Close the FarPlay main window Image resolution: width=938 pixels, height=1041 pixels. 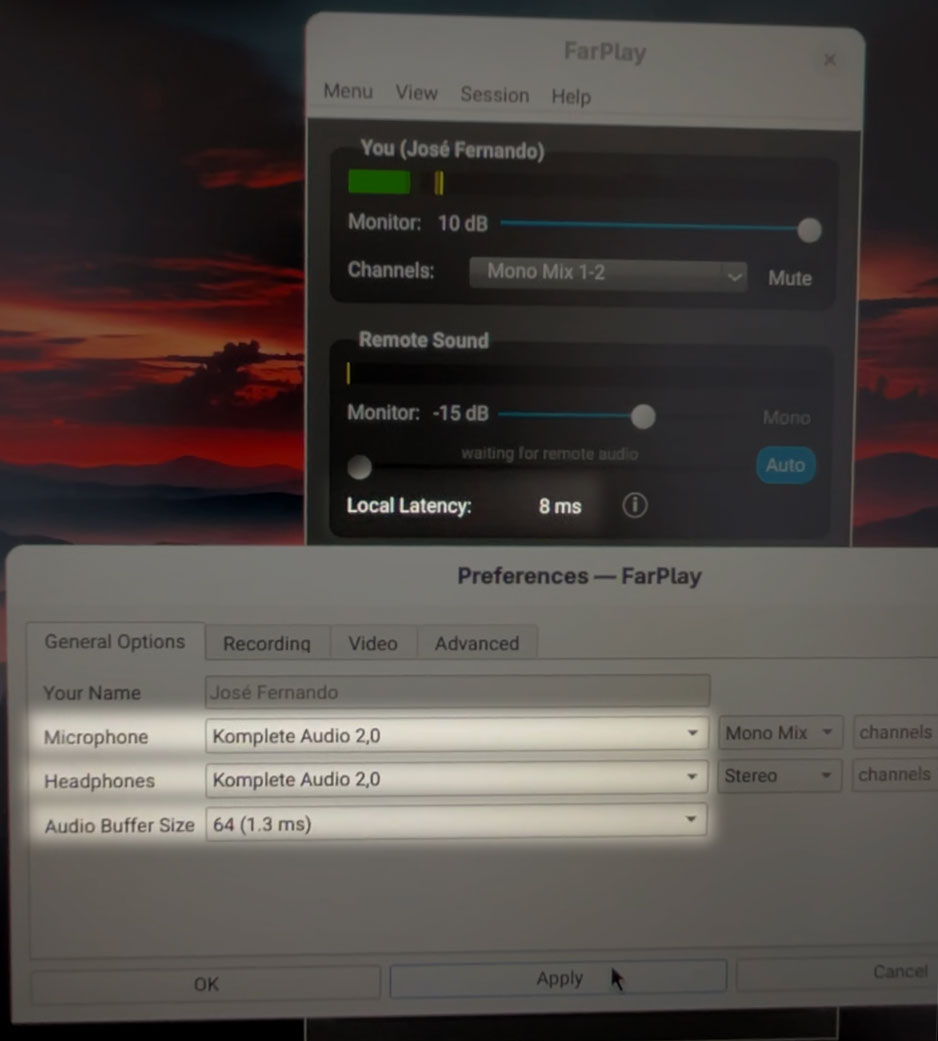(829, 60)
